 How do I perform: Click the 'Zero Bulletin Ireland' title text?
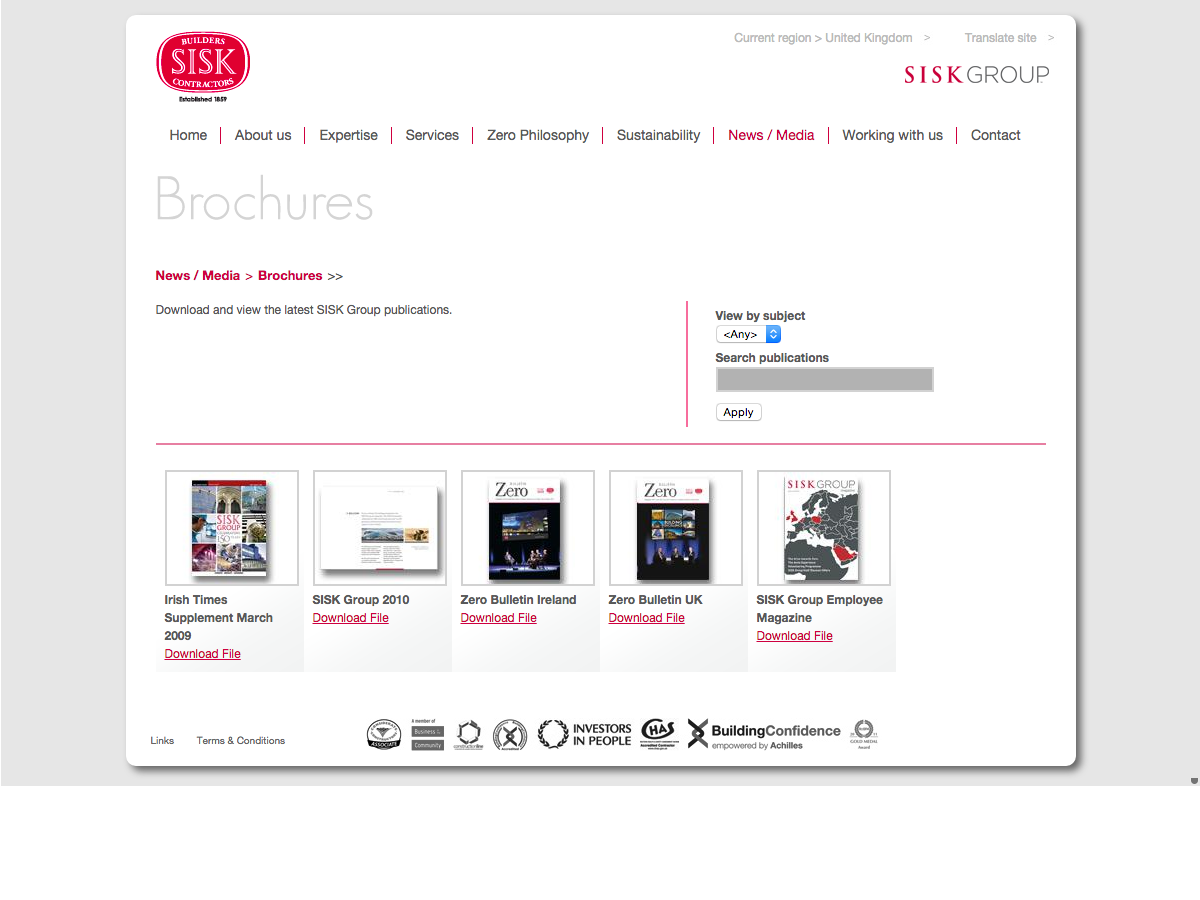(x=519, y=600)
